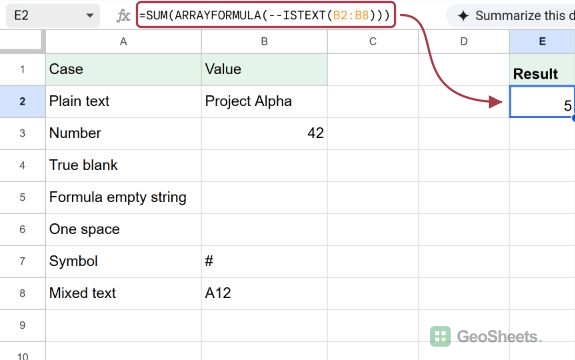Click the Name box showing E2

pyautogui.click(x=52, y=16)
